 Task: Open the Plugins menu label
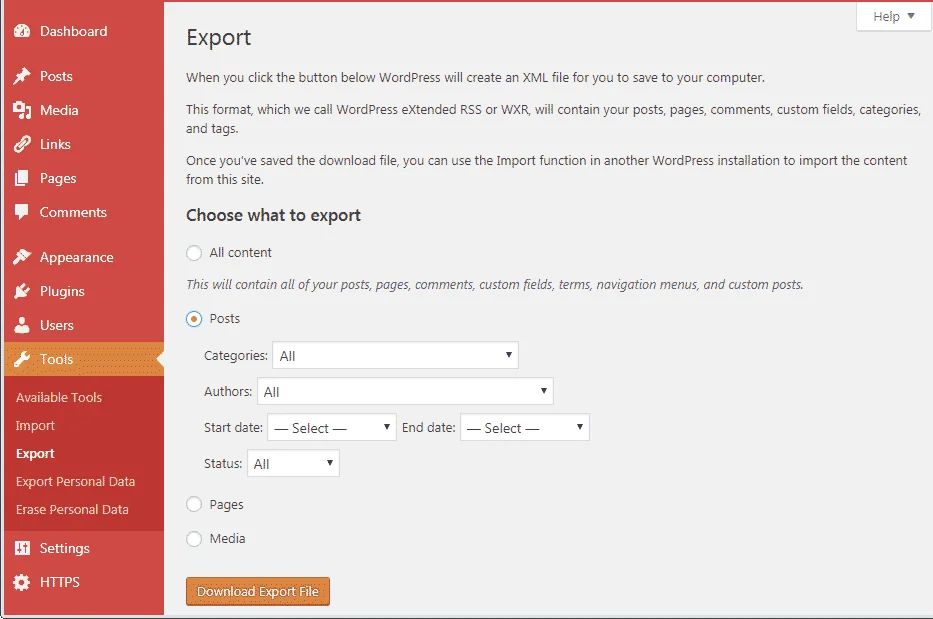pyautogui.click(x=62, y=291)
